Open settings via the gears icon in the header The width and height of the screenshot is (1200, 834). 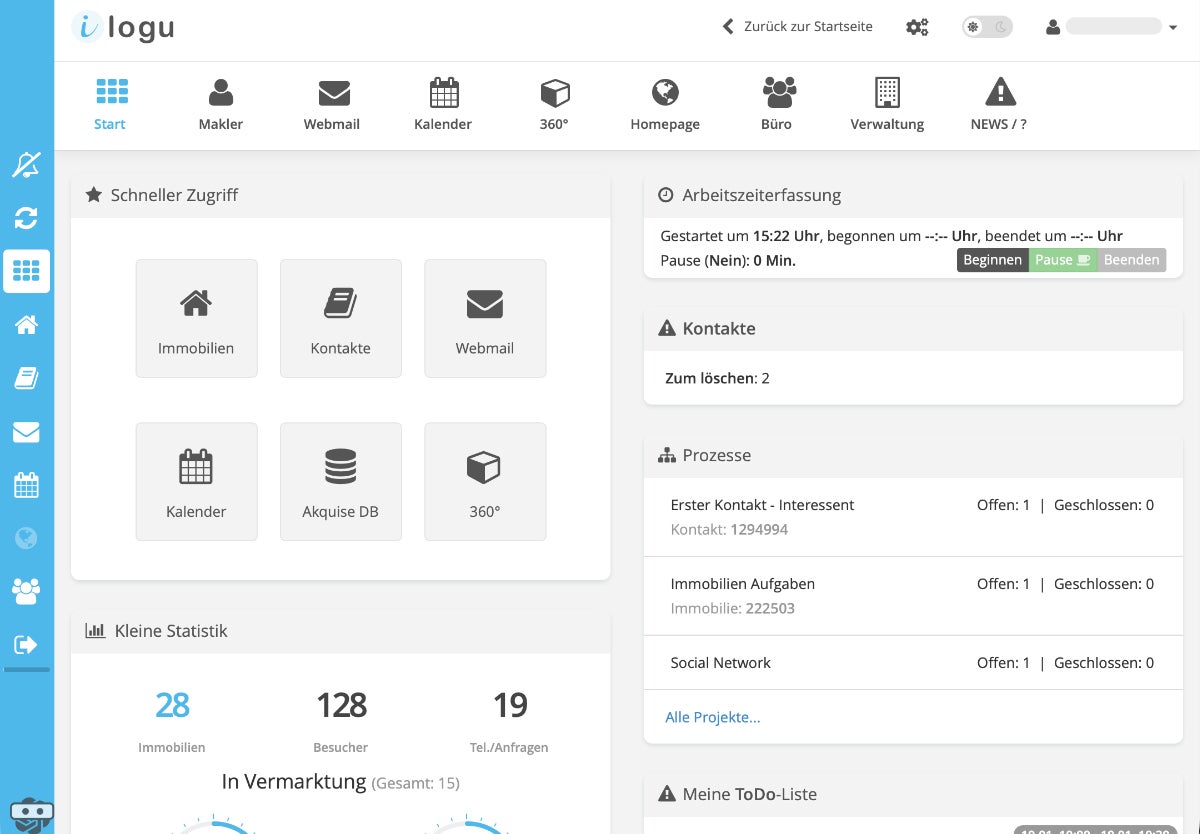(917, 27)
